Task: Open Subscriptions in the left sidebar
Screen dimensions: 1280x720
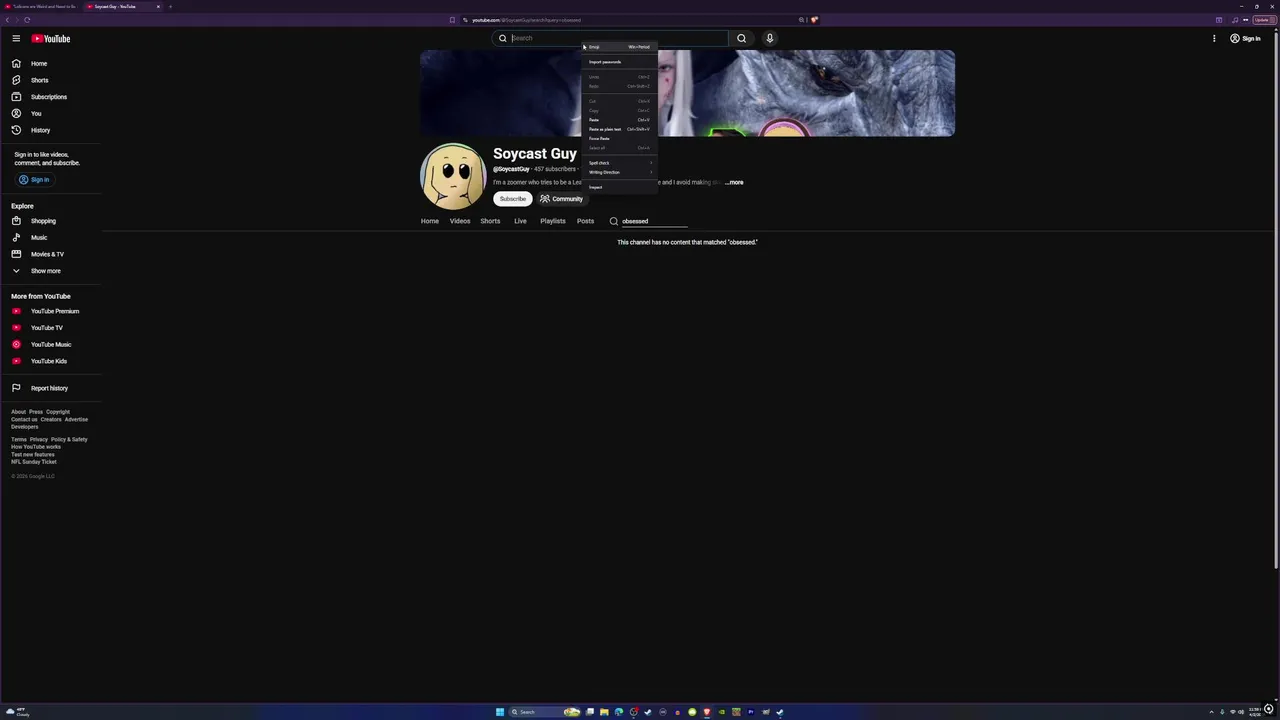Action: pos(48,97)
